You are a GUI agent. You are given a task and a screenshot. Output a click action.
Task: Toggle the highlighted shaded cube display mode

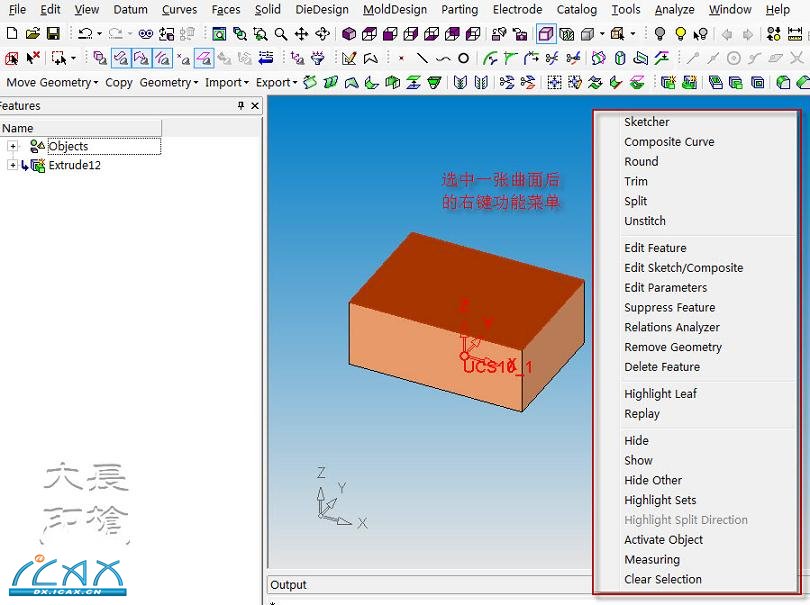tap(546, 34)
